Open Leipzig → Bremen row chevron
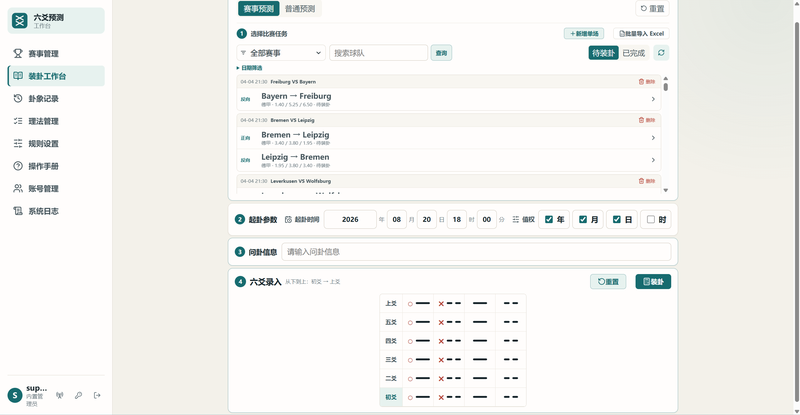800x415 pixels. click(x=653, y=160)
